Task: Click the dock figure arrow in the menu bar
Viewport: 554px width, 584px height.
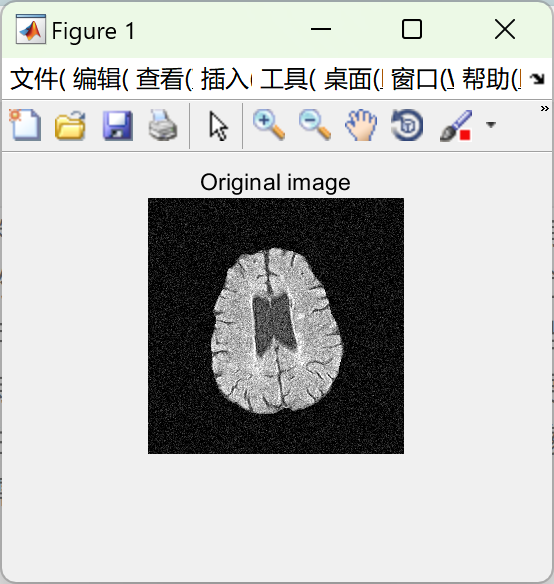Action: [537, 79]
